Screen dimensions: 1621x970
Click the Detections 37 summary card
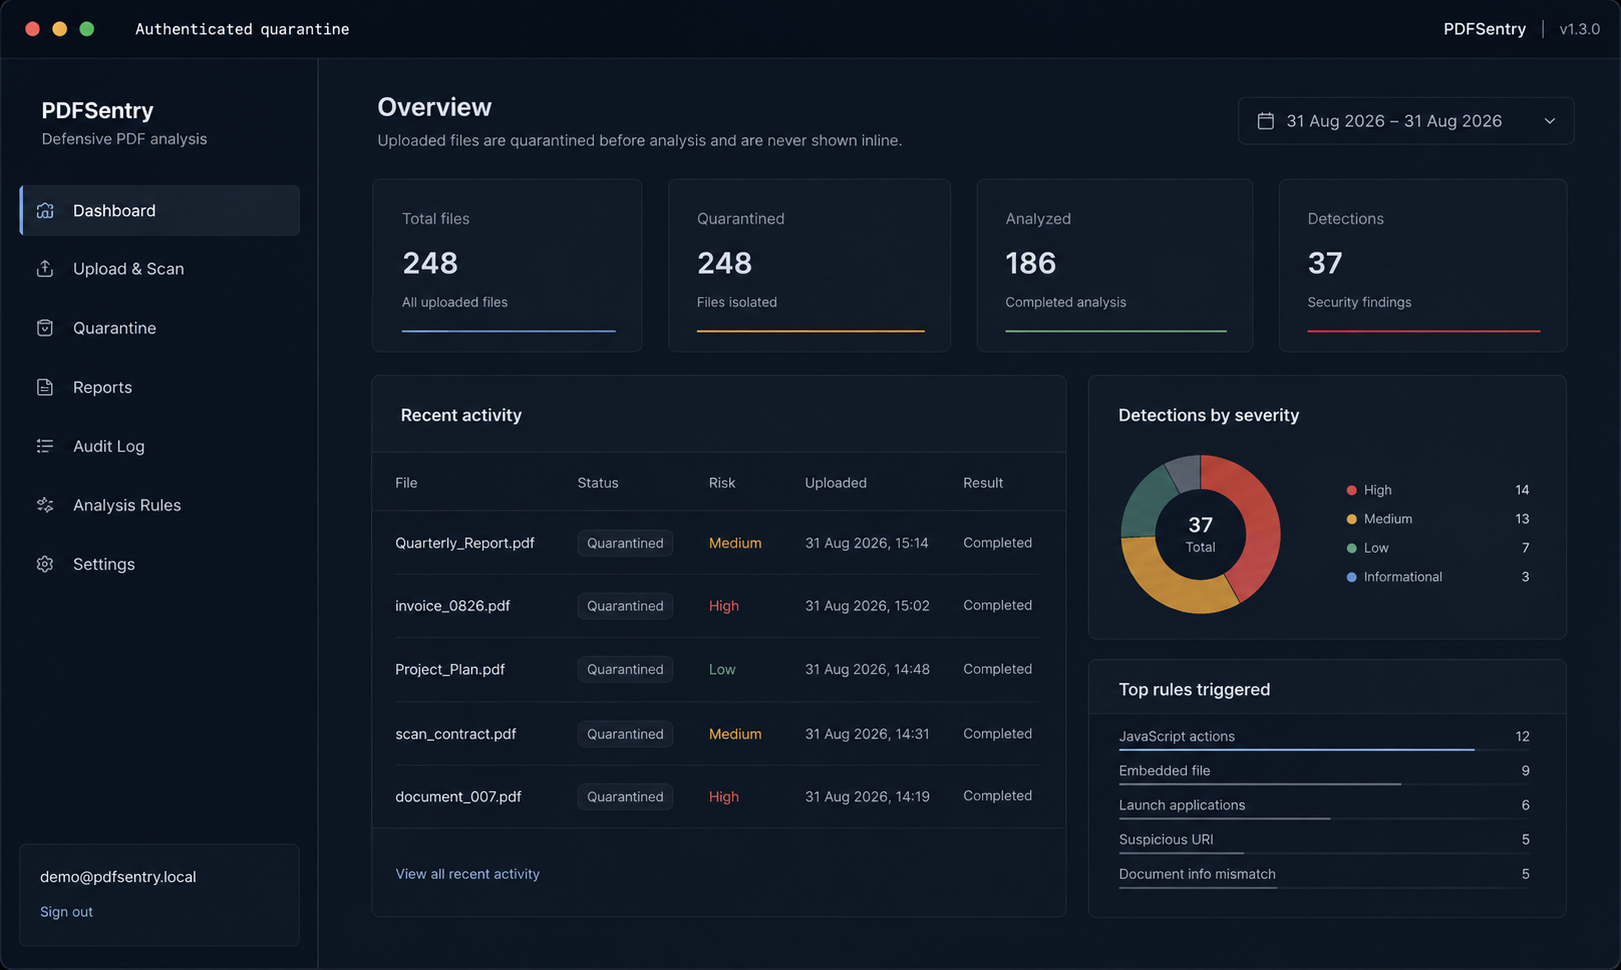pos(1422,265)
